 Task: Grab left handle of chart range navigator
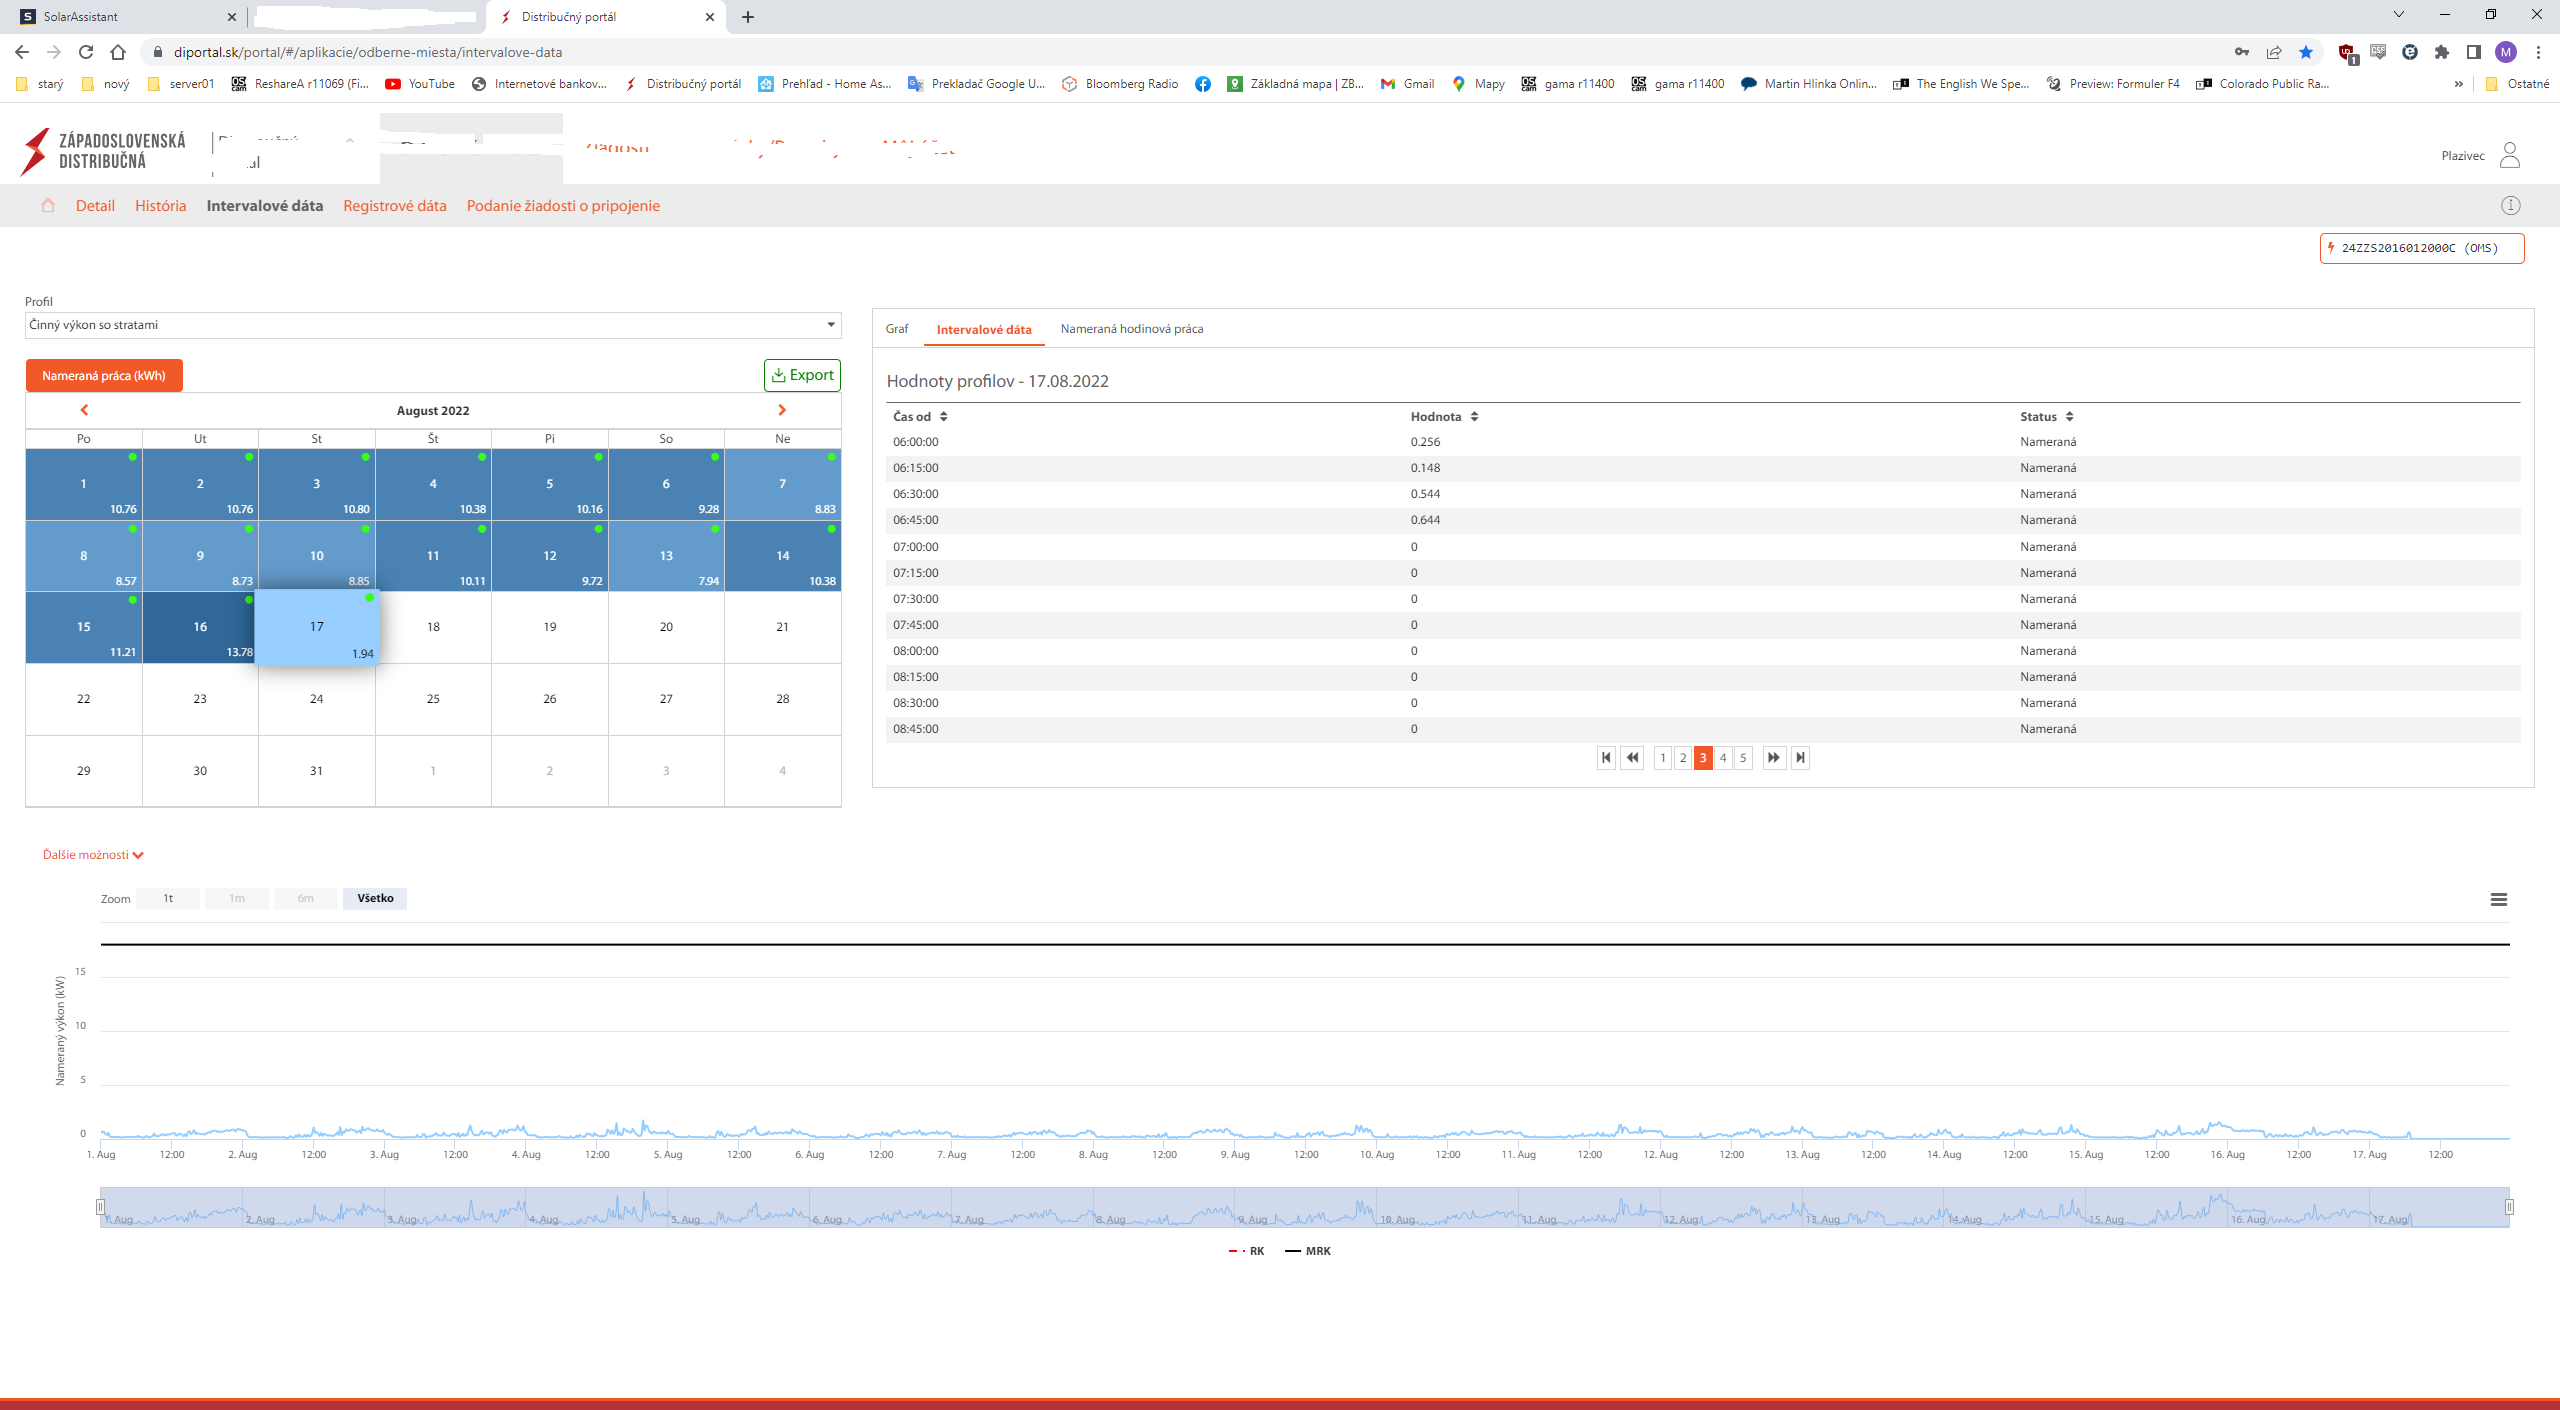[100, 1207]
